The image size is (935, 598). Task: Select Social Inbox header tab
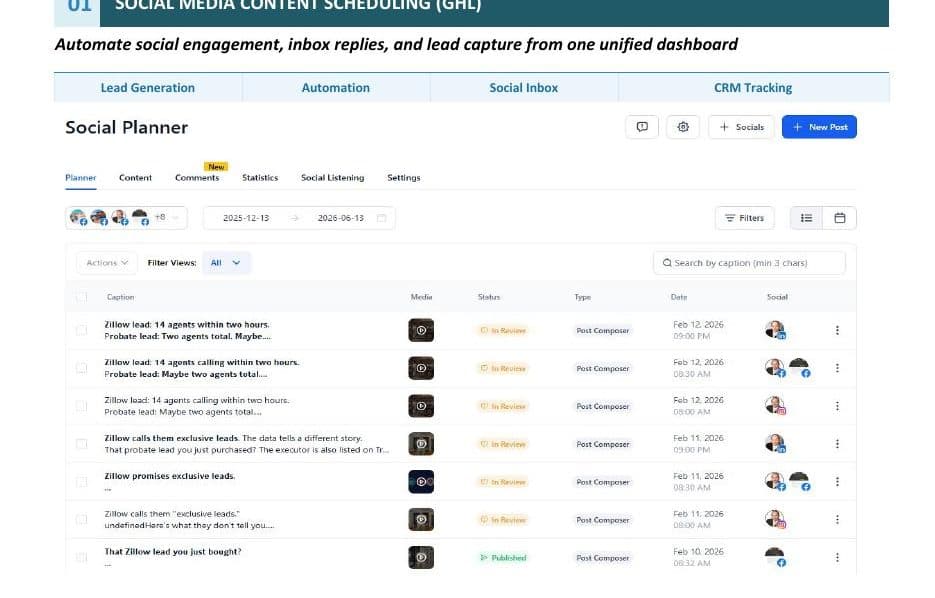(524, 88)
